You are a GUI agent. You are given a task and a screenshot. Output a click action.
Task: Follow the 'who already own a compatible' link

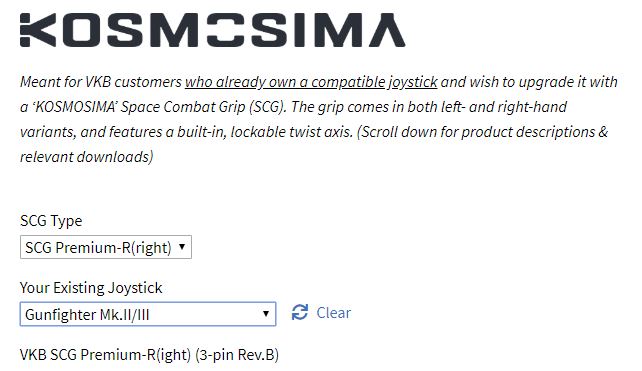tap(285, 82)
